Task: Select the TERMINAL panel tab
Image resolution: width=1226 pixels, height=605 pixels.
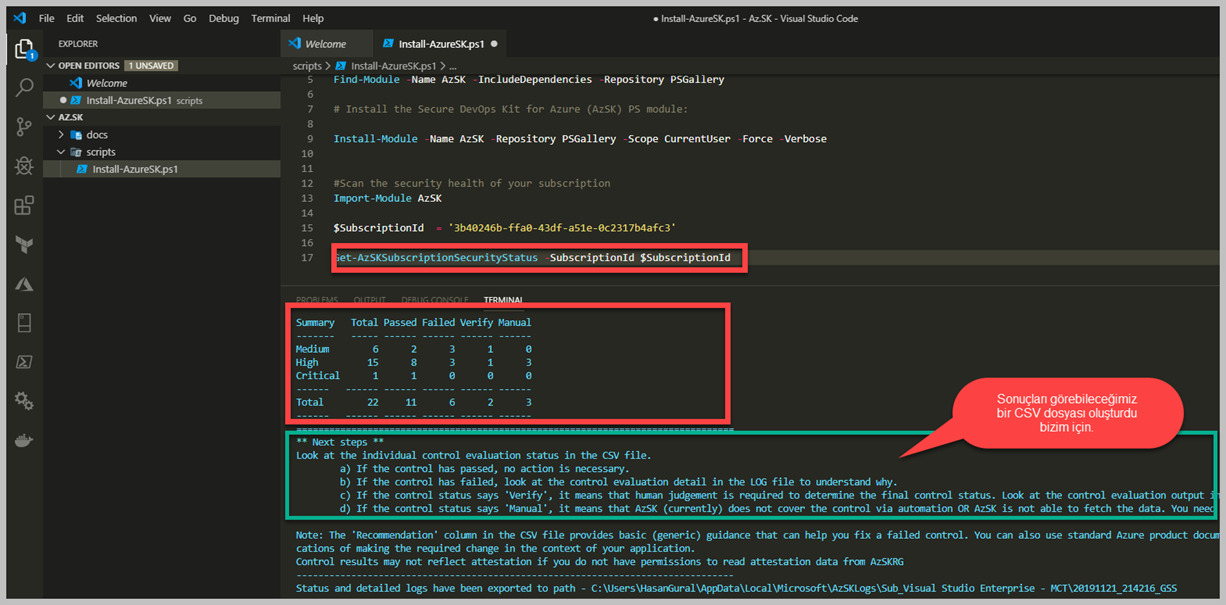Action: tap(504, 300)
